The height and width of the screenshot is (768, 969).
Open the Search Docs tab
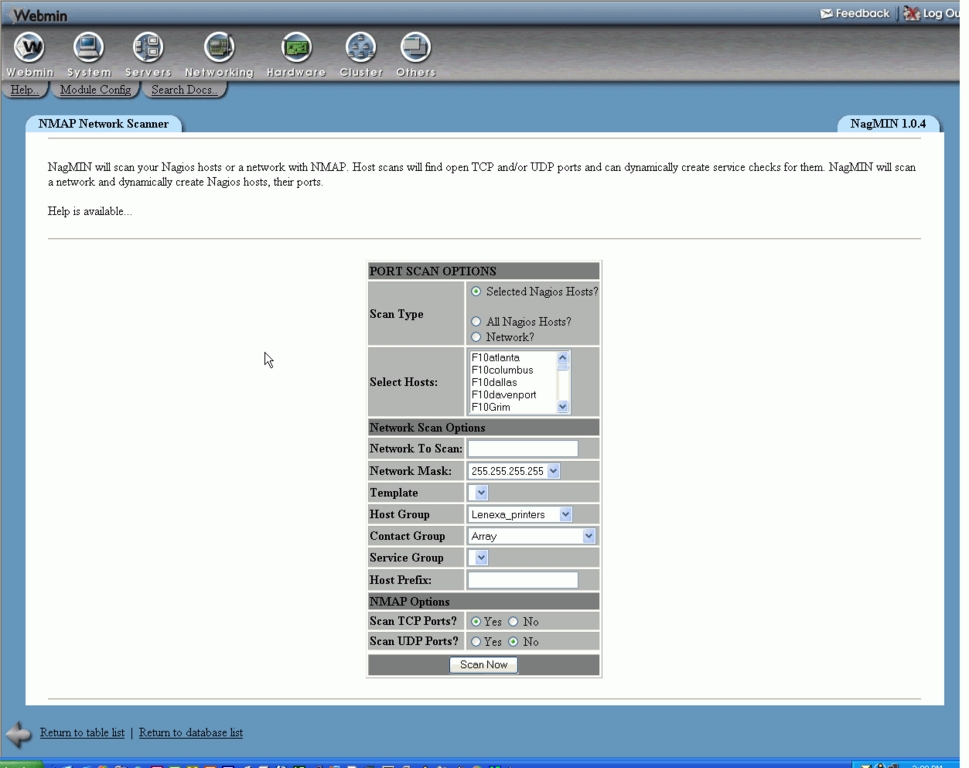[x=183, y=90]
